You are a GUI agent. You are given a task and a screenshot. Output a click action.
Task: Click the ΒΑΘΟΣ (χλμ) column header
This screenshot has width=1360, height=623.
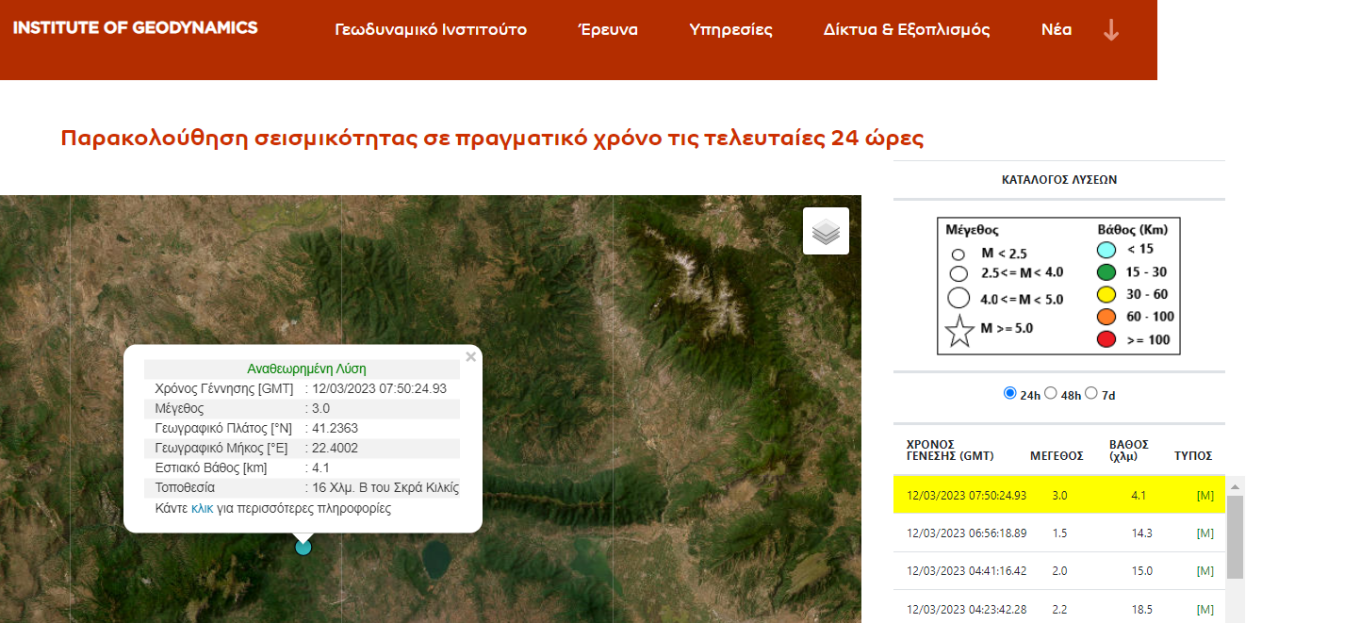click(1129, 450)
